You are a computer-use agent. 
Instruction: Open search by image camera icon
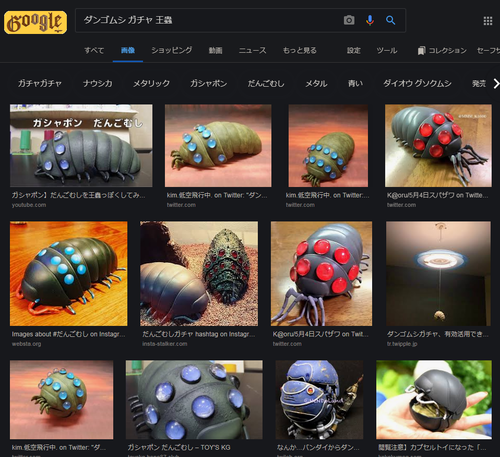349,20
